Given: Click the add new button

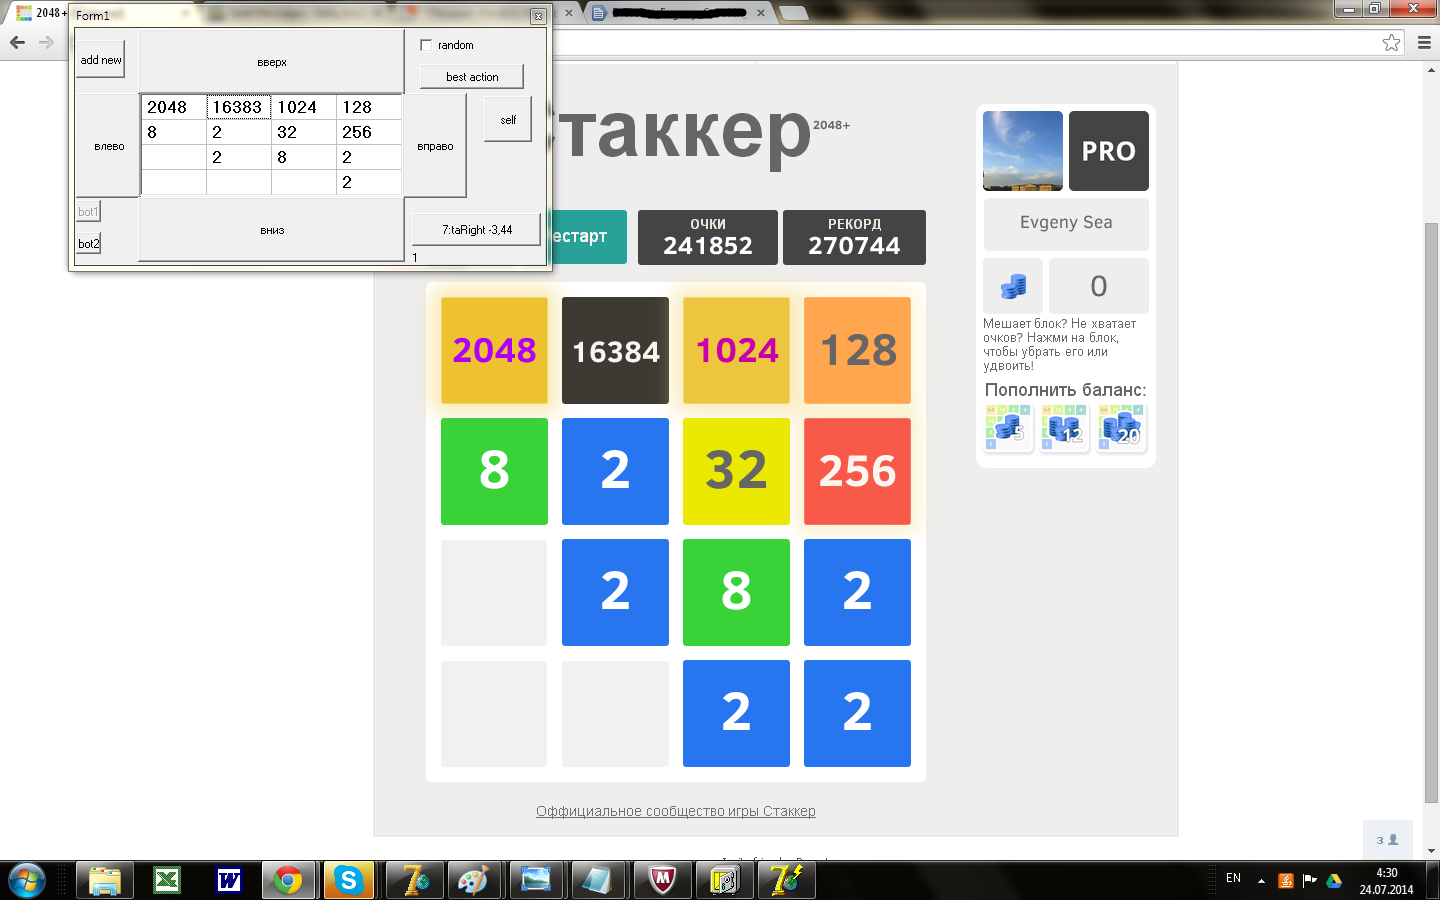Looking at the screenshot, I should click(101, 60).
